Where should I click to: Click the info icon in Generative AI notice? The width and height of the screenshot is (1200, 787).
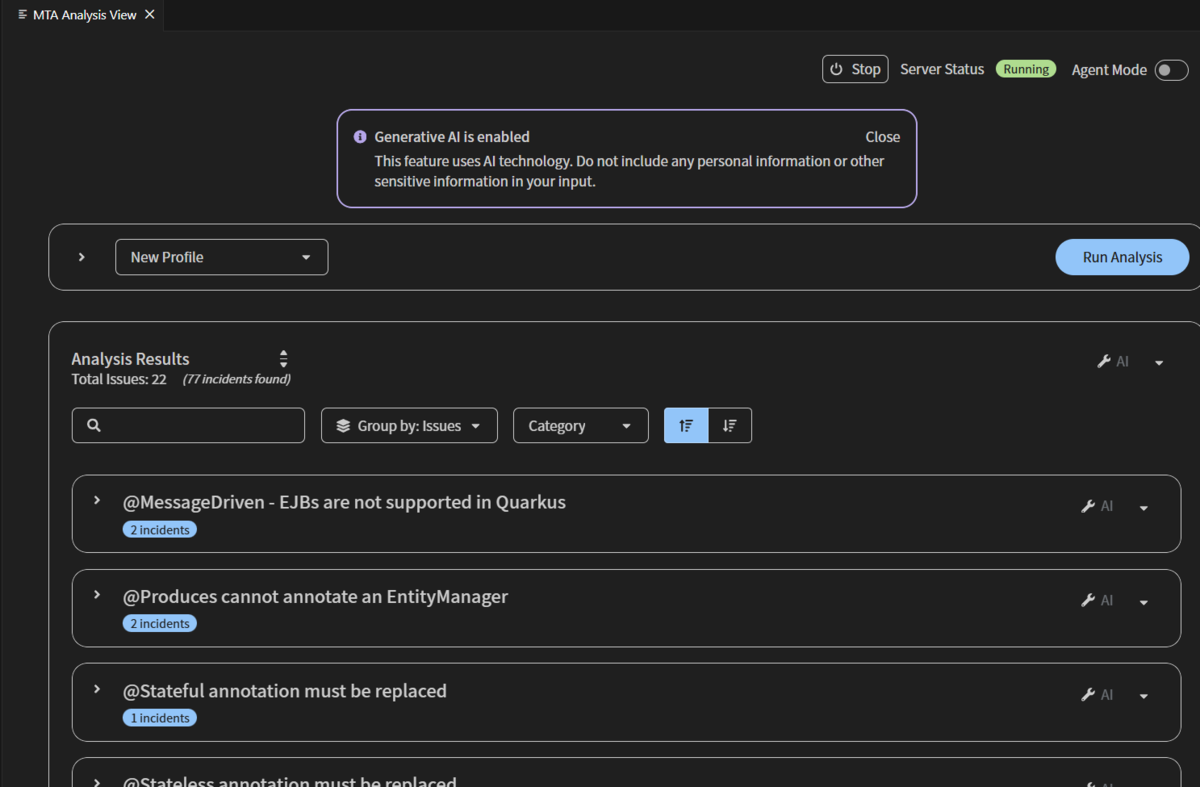(x=360, y=137)
